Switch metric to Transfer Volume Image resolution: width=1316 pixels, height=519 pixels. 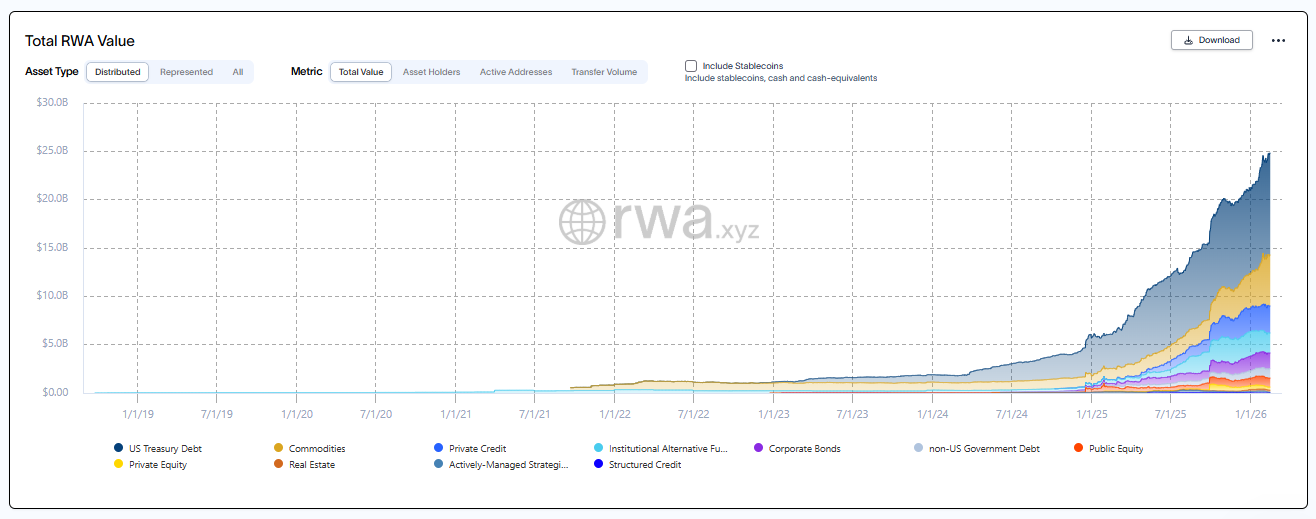coord(604,72)
